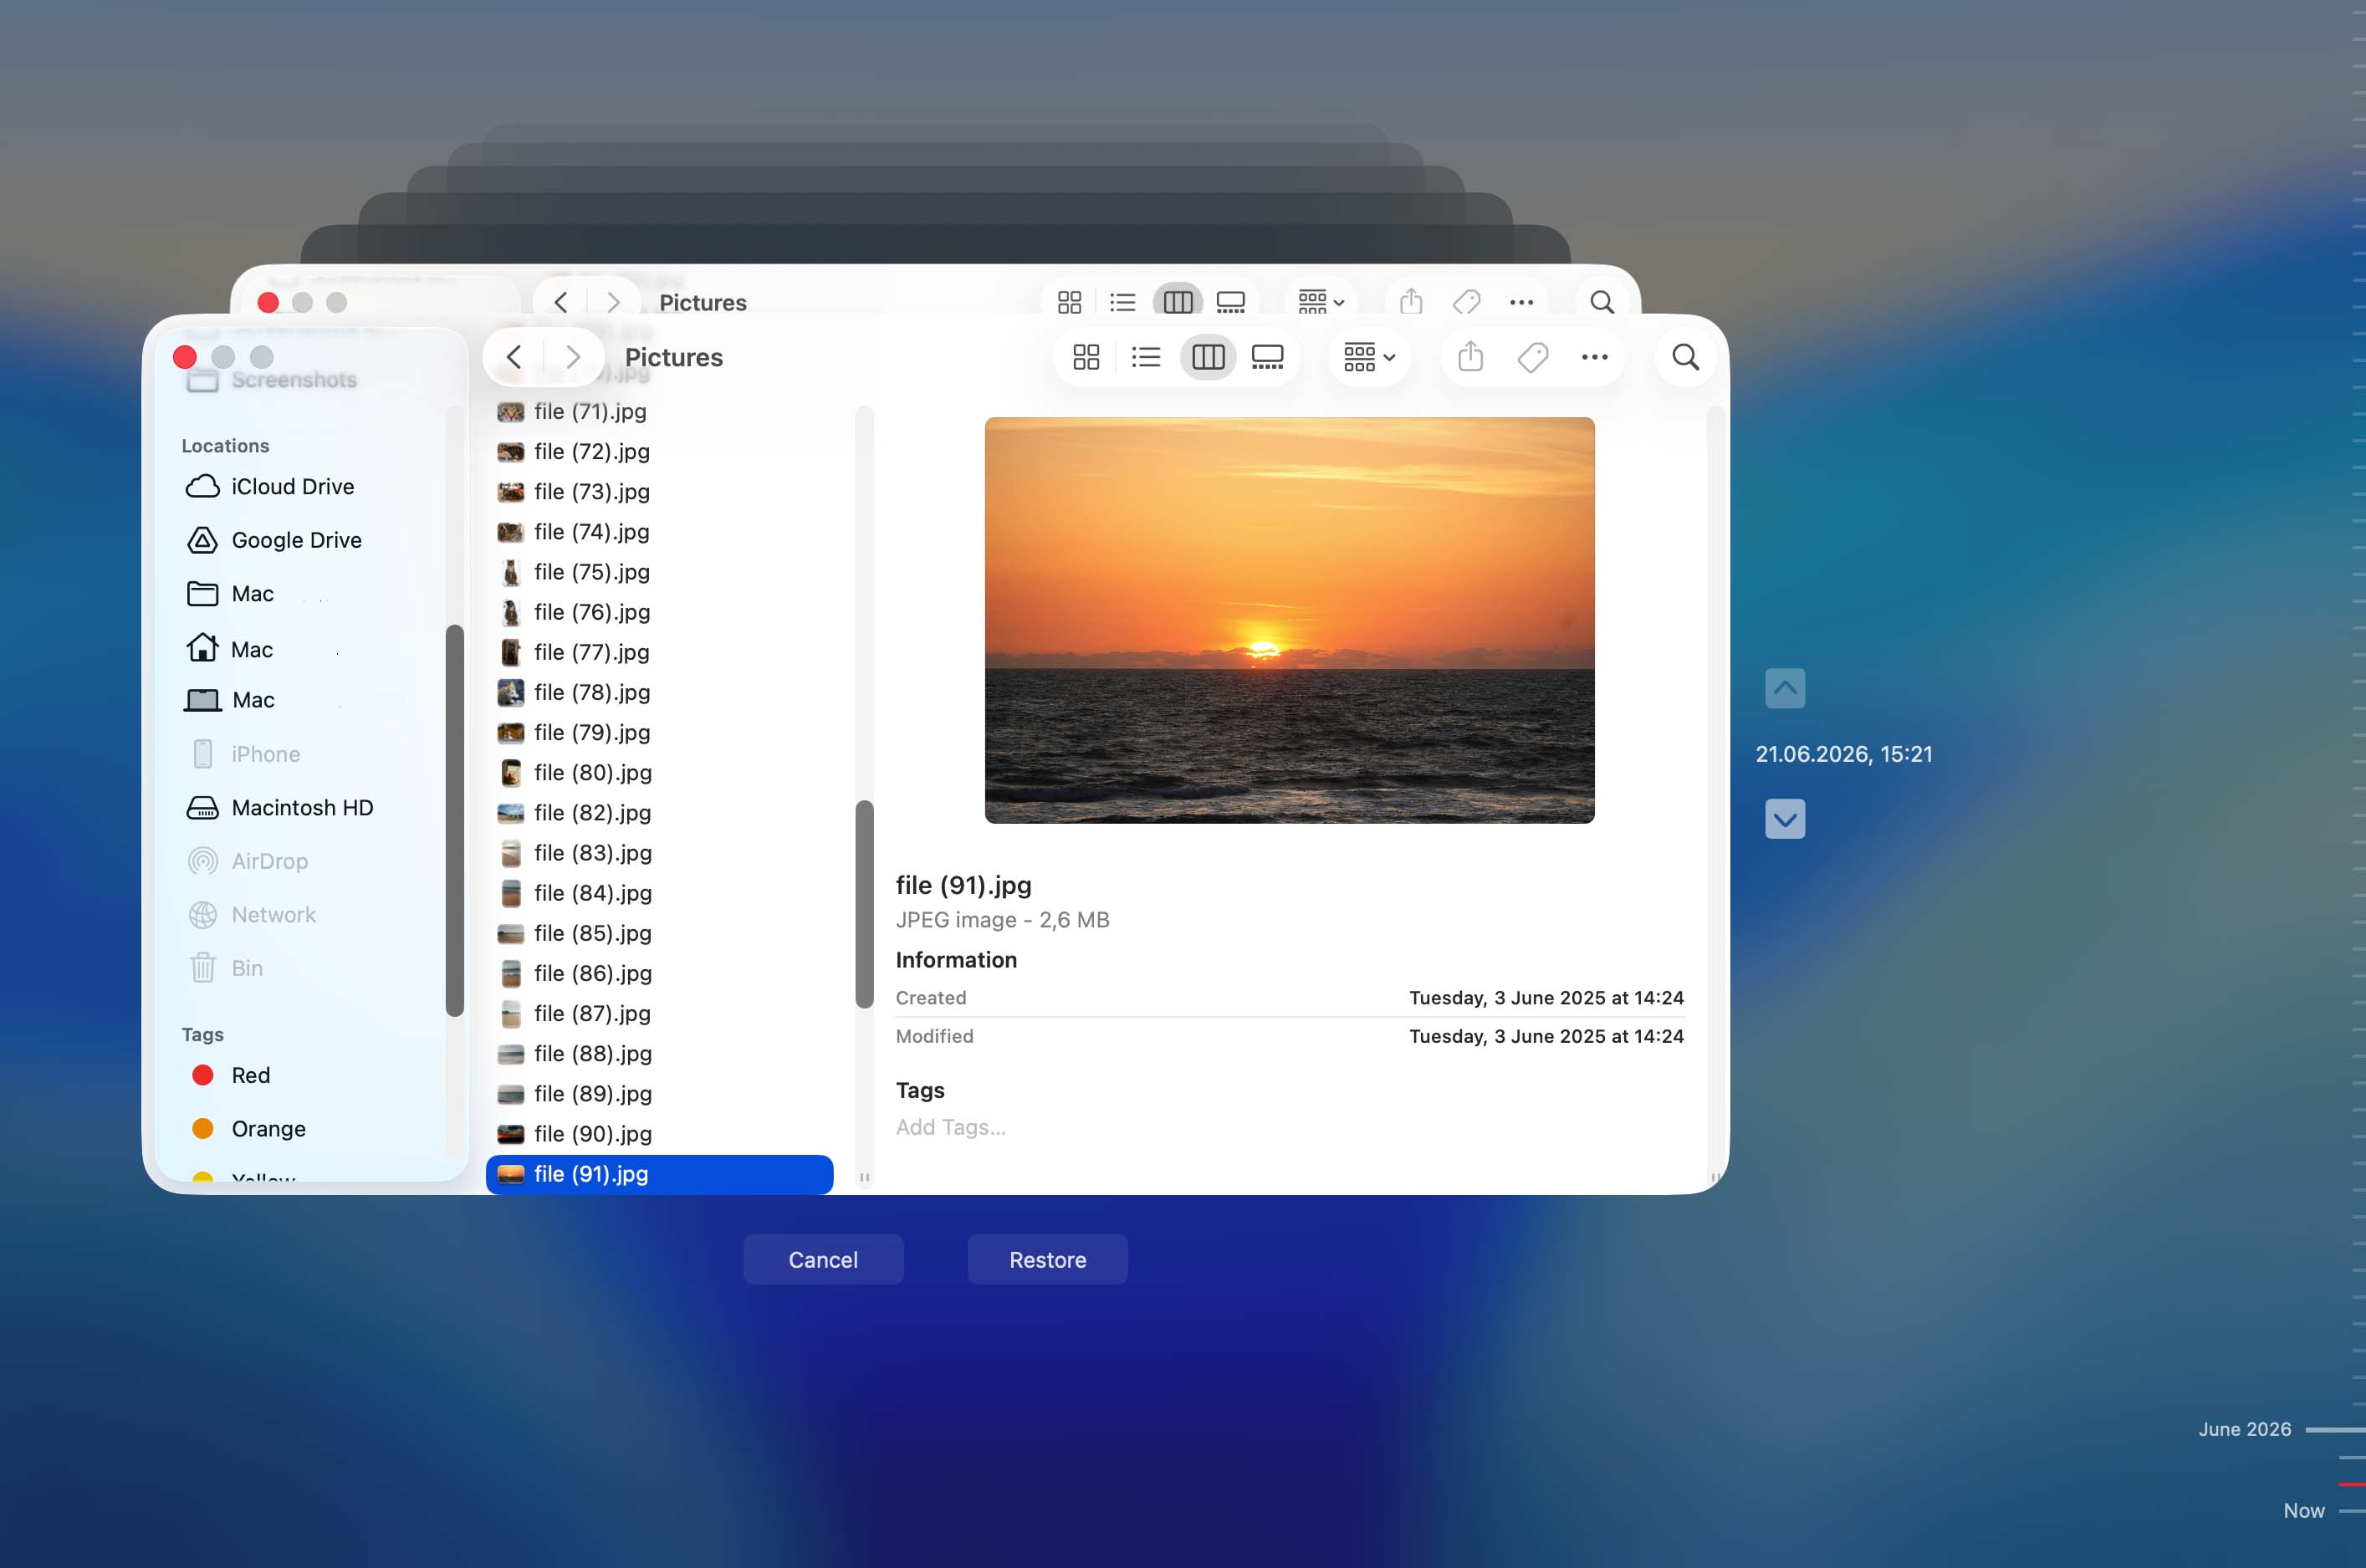Click the sidebar scrollbar
2366x1568 pixels.
click(x=454, y=820)
